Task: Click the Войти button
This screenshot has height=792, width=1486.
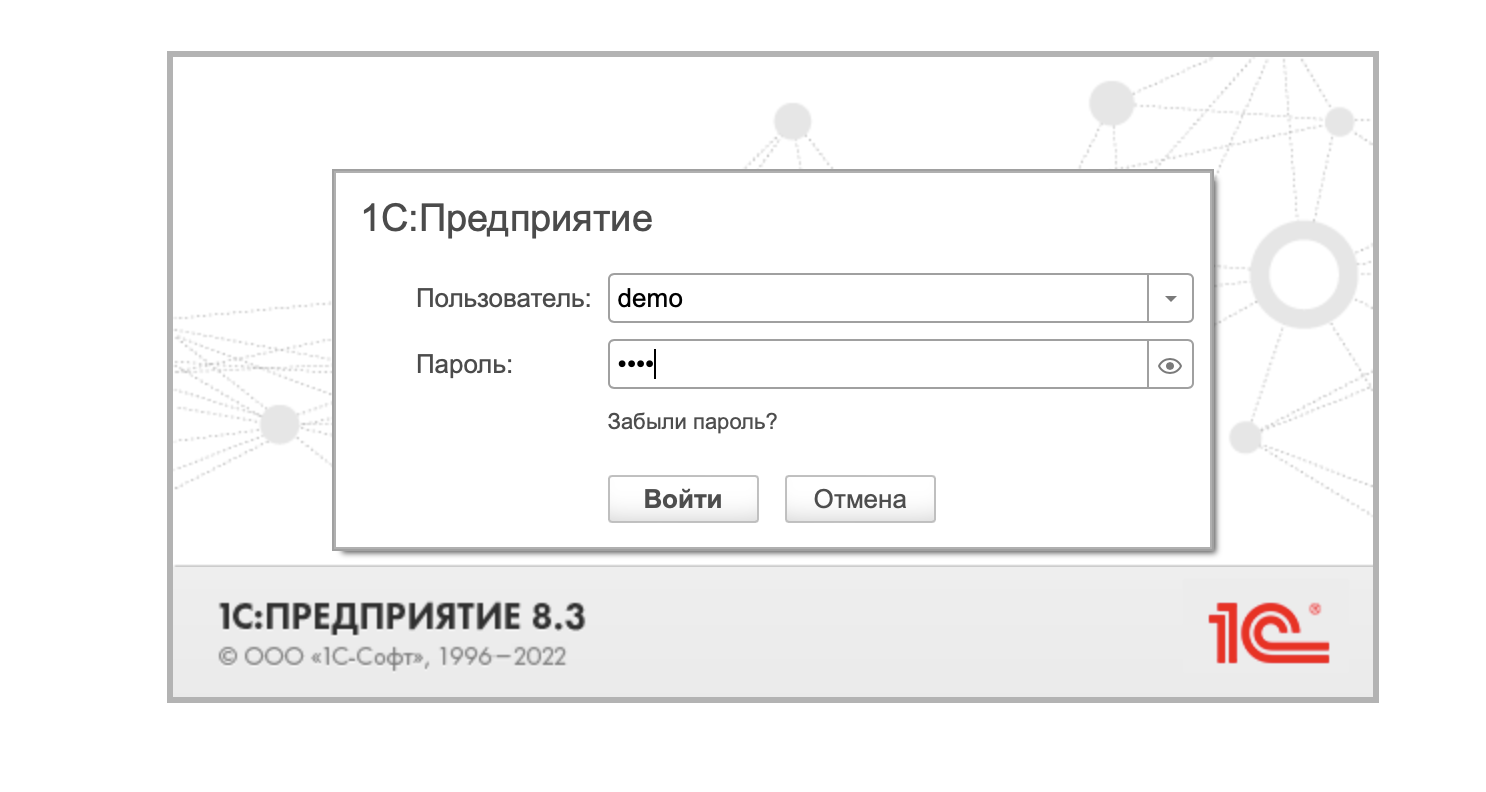Action: [683, 499]
